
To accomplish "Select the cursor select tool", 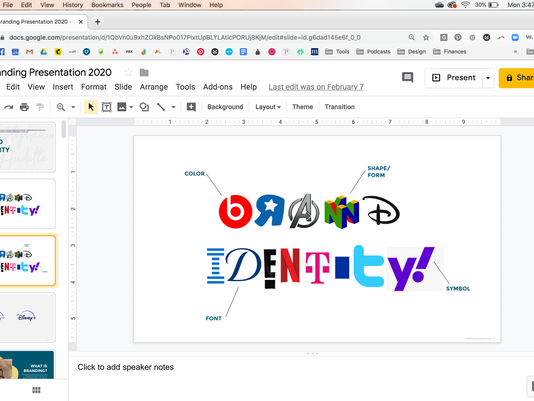I will click(x=91, y=107).
